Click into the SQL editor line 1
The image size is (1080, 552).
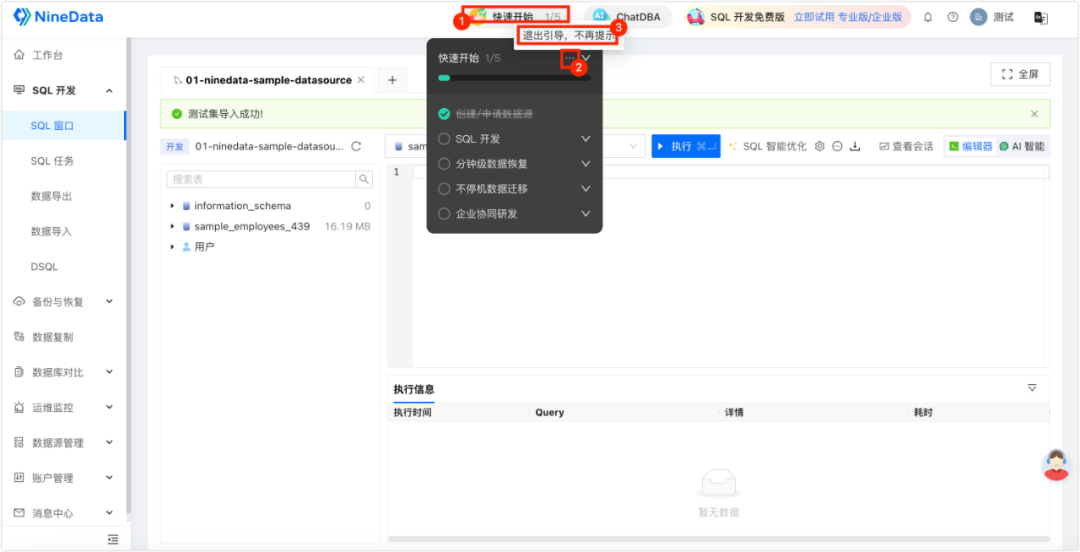731,172
